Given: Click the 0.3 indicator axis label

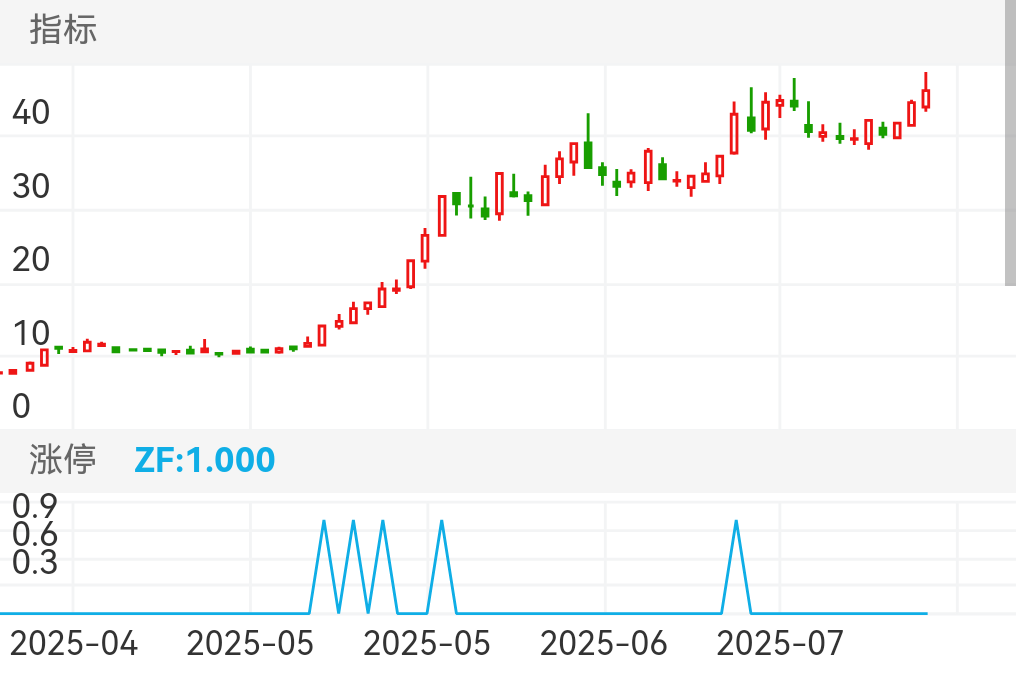Looking at the screenshot, I should [x=35, y=562].
